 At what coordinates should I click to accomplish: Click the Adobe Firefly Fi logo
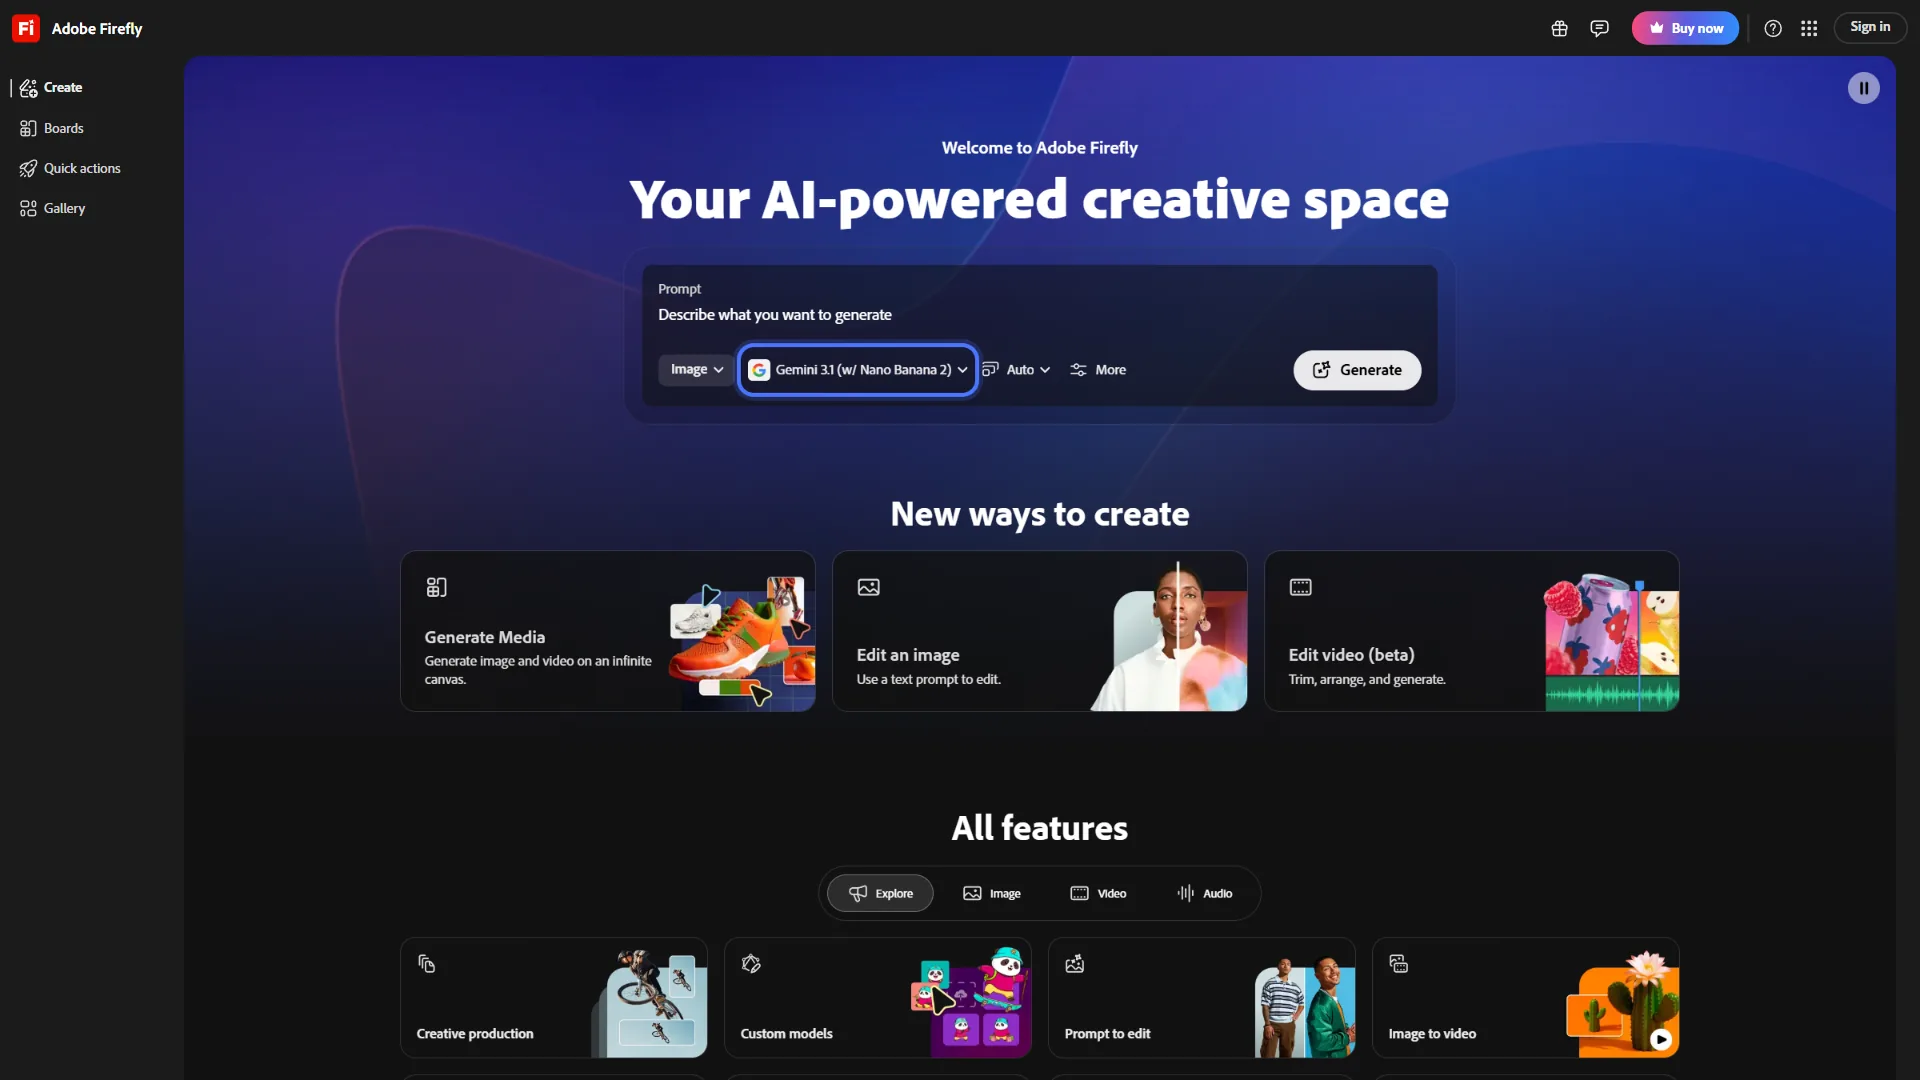tap(26, 28)
